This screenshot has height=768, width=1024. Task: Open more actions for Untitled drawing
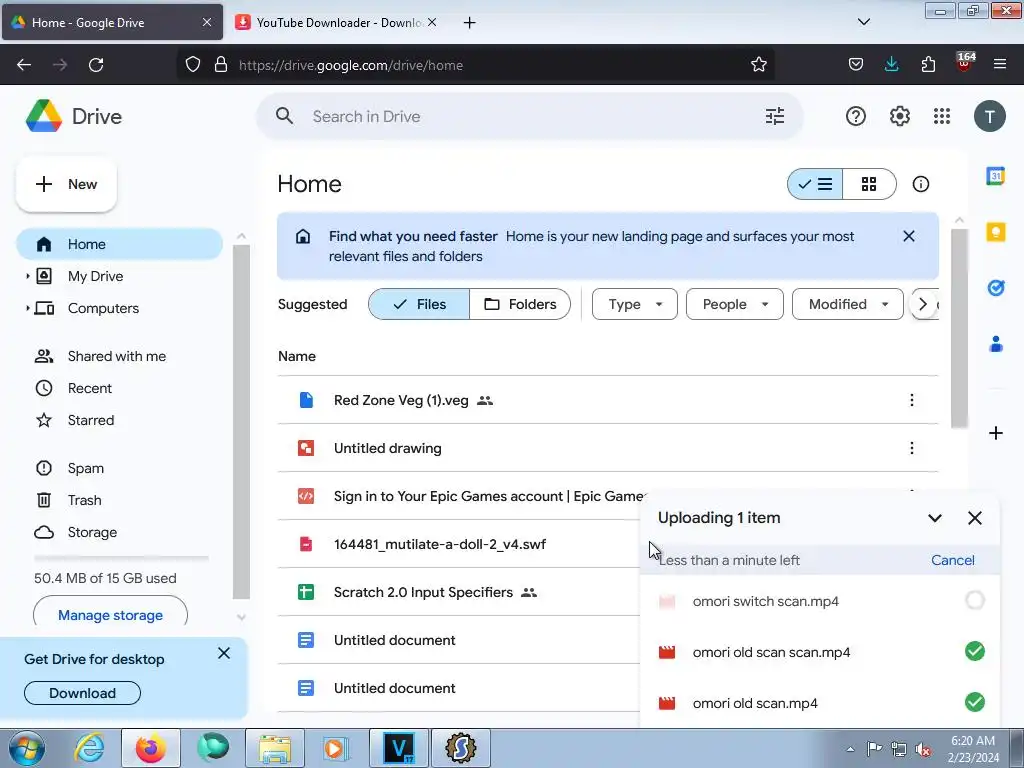click(x=912, y=448)
